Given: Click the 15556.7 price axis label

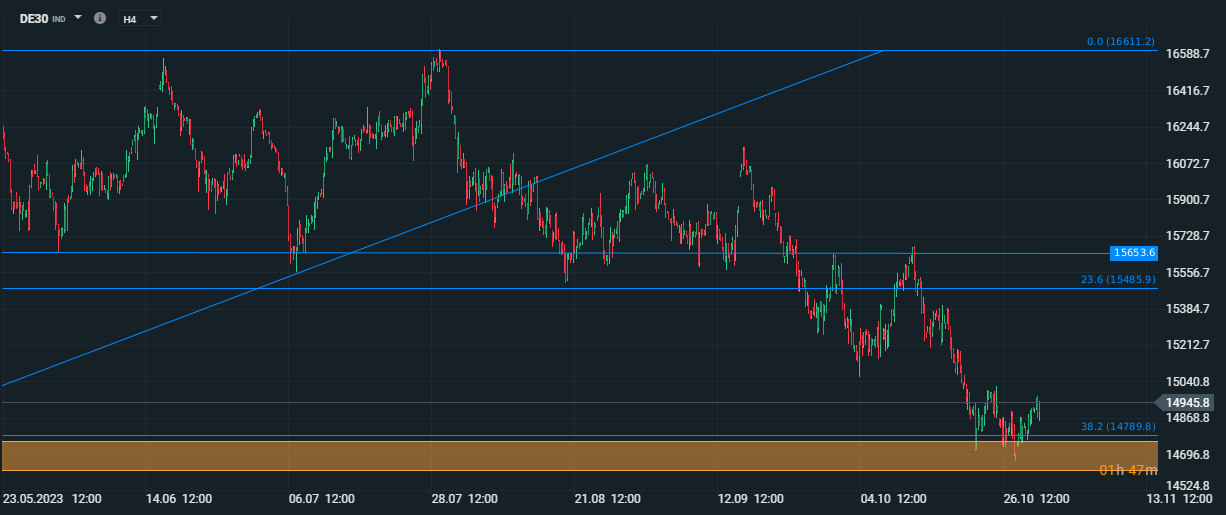Looking at the screenshot, I should pyautogui.click(x=1188, y=273).
